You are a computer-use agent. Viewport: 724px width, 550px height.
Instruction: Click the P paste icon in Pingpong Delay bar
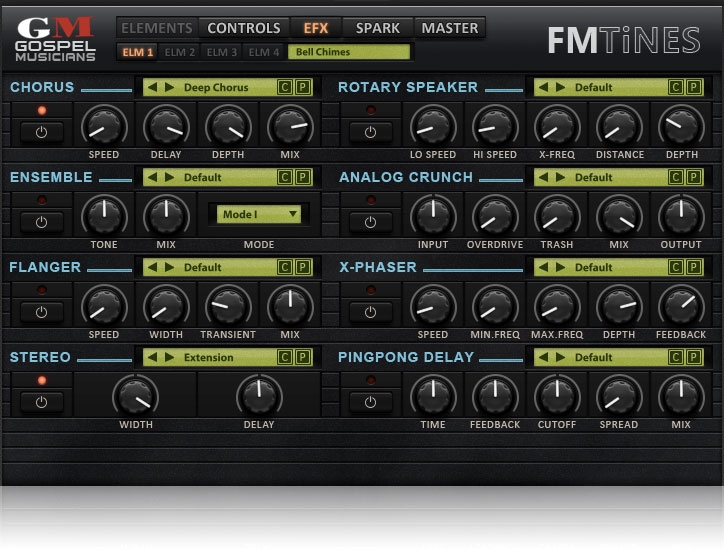pos(694,357)
